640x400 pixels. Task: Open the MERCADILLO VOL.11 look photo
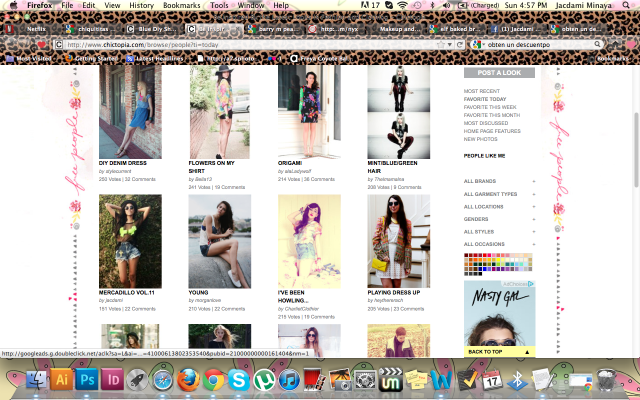(130, 241)
